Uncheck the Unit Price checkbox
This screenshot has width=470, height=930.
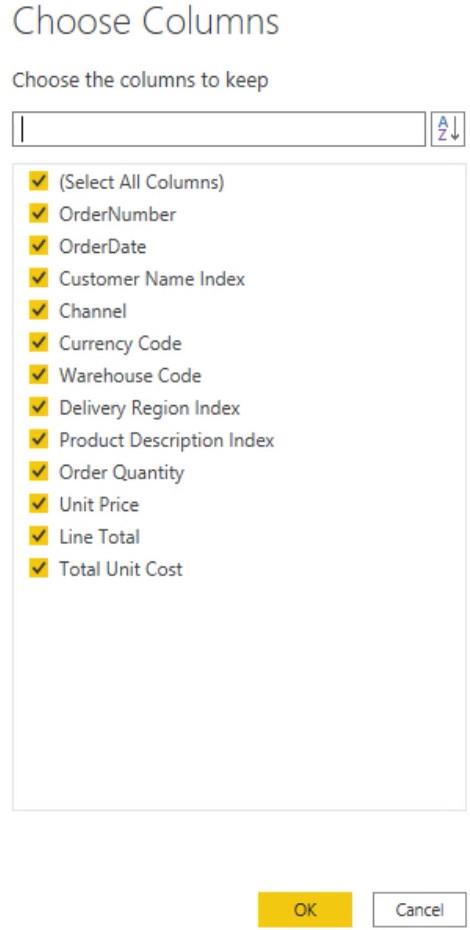(x=39, y=504)
